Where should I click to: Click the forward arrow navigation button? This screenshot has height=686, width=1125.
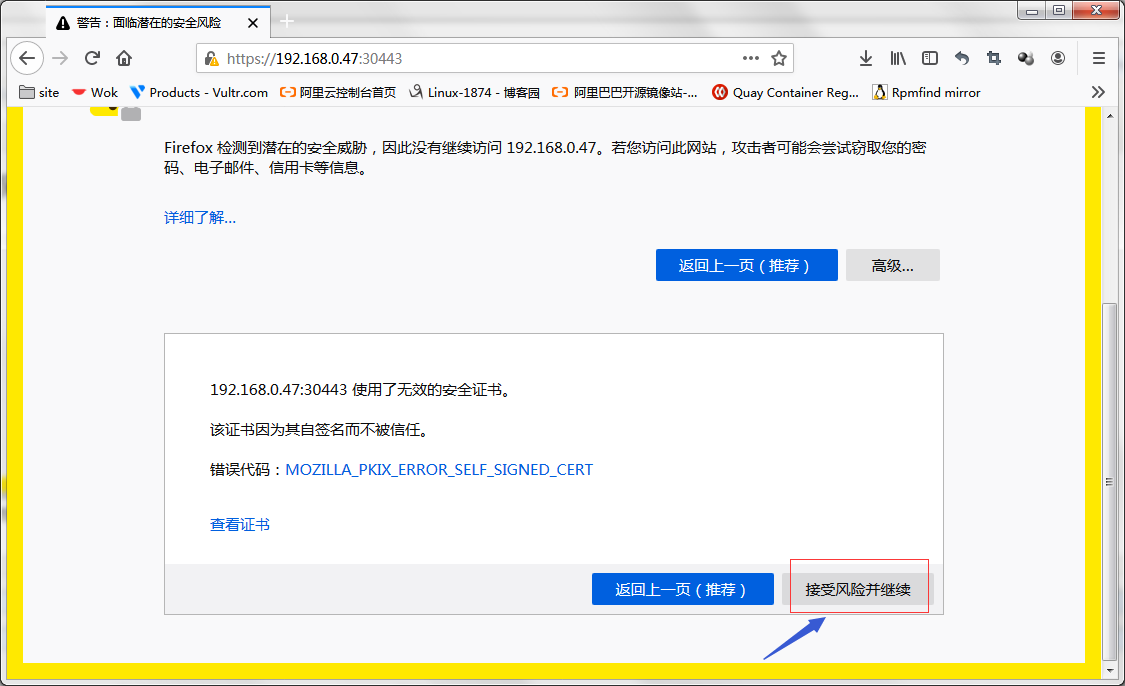60,58
